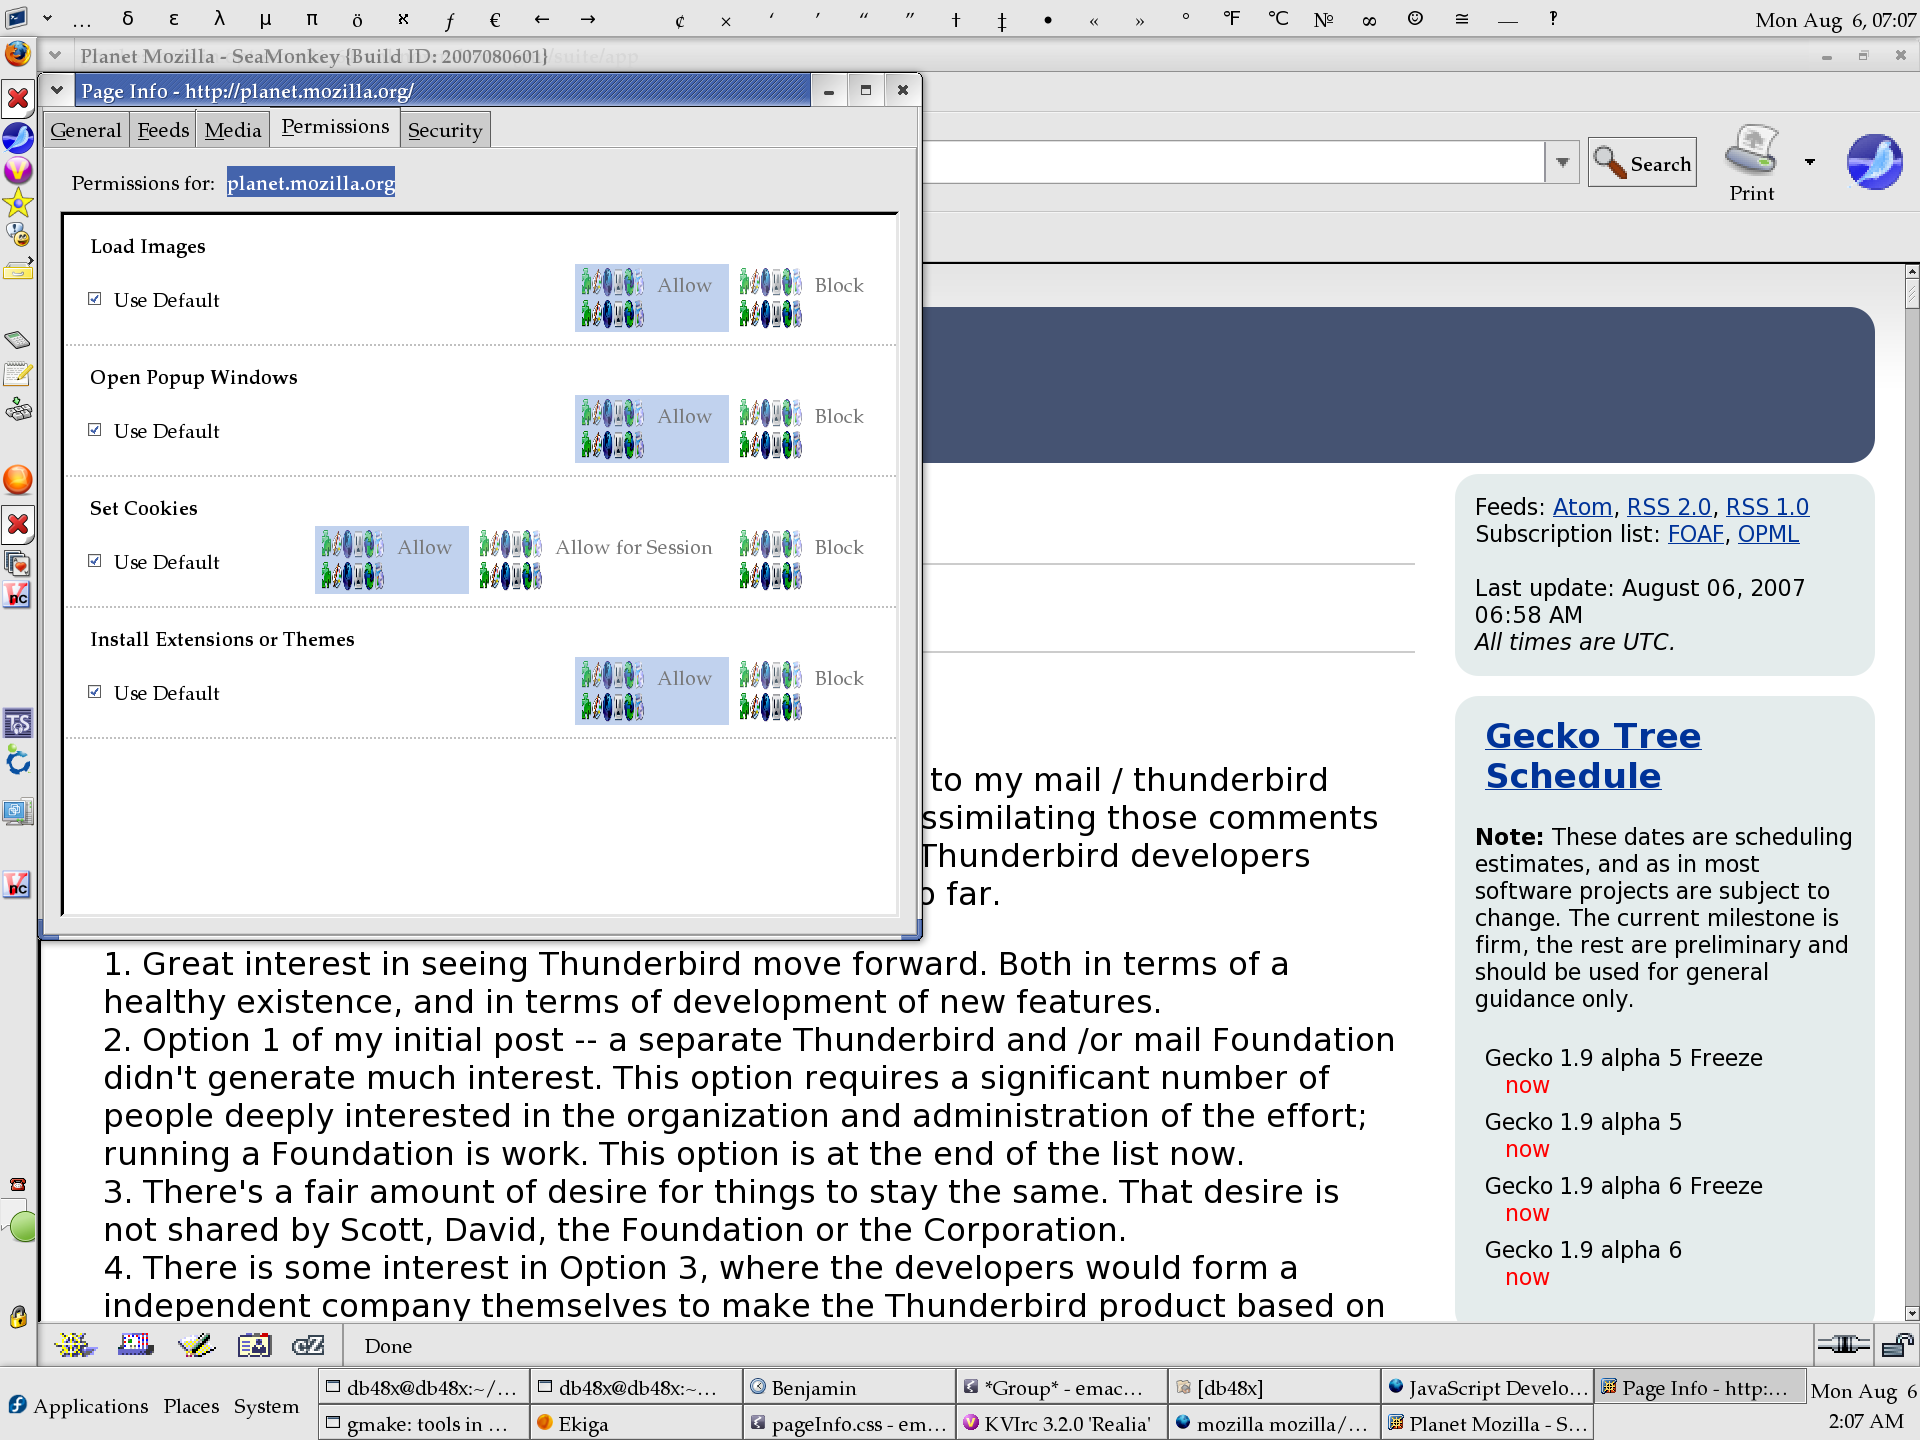
Task: Open Address Book from the status bar icons
Action: coord(254,1346)
